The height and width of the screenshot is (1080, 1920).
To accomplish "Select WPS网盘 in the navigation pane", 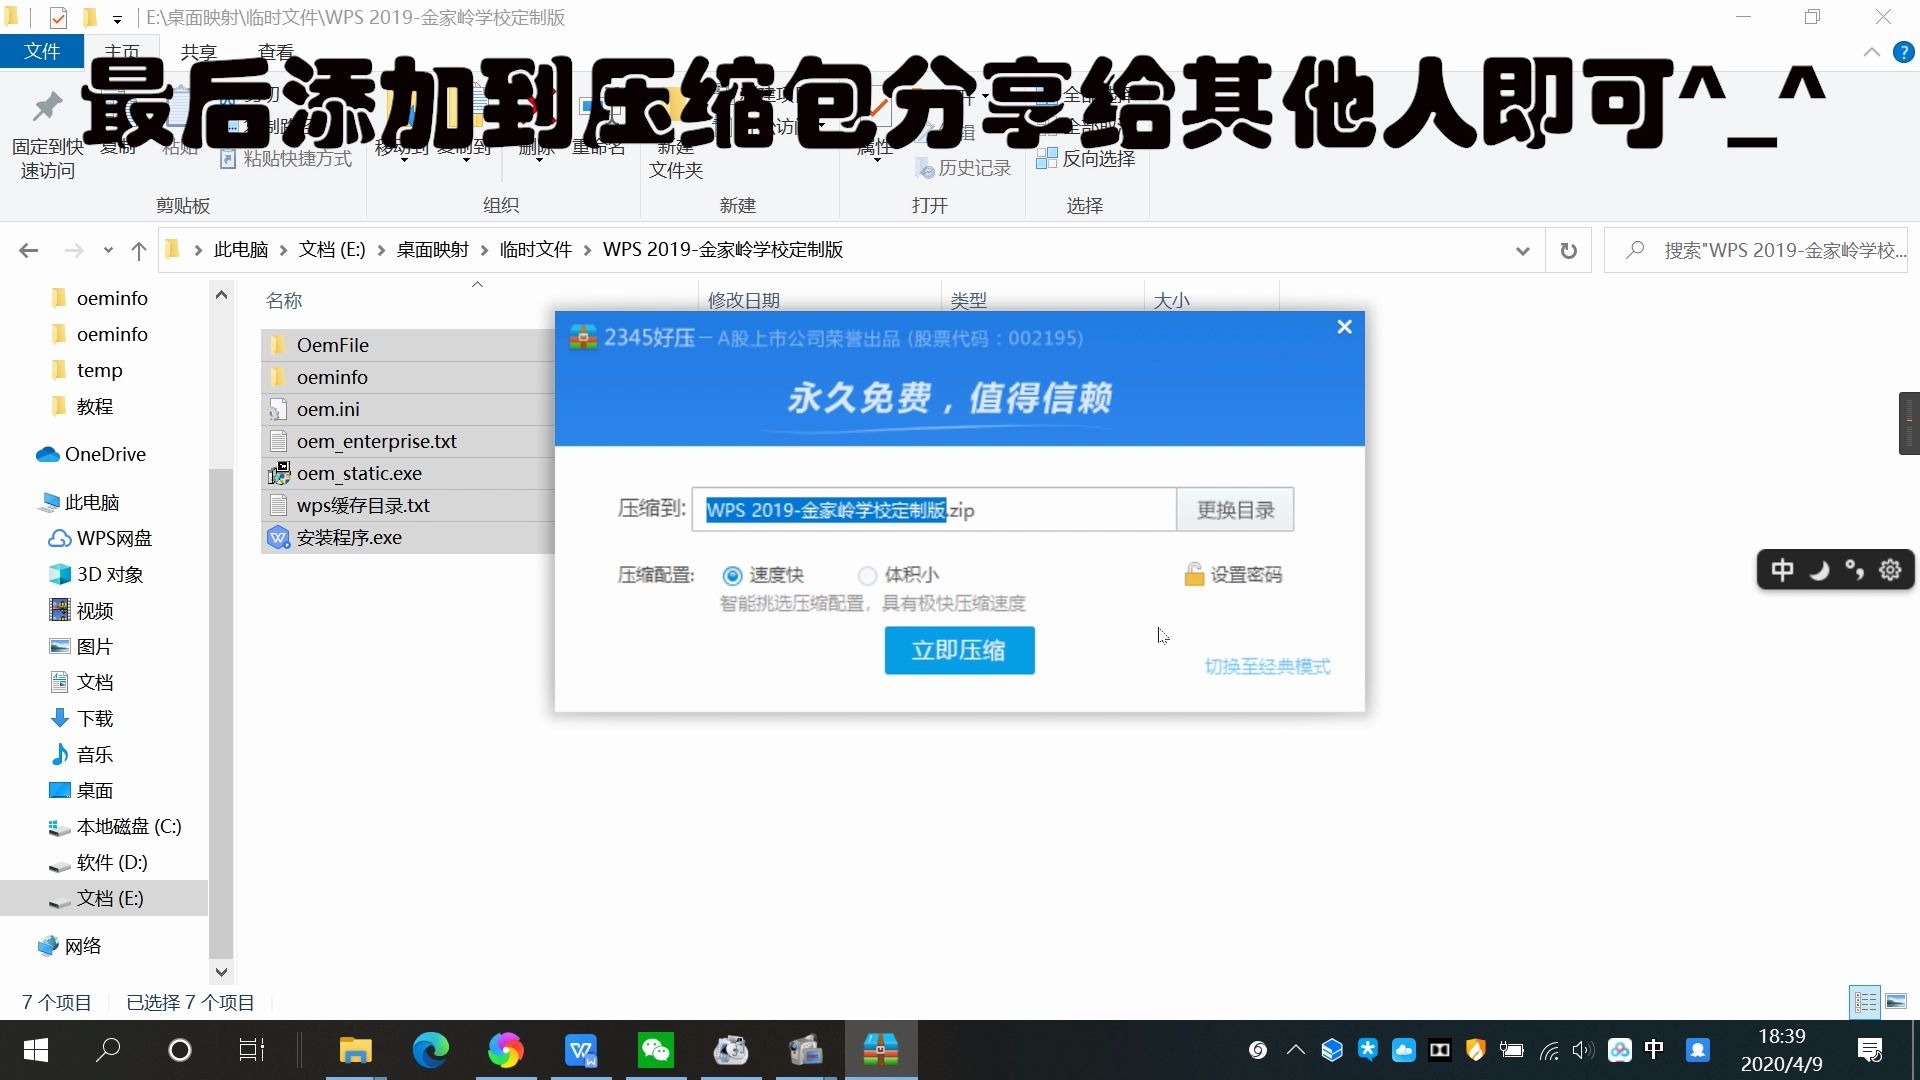I will [x=114, y=539].
